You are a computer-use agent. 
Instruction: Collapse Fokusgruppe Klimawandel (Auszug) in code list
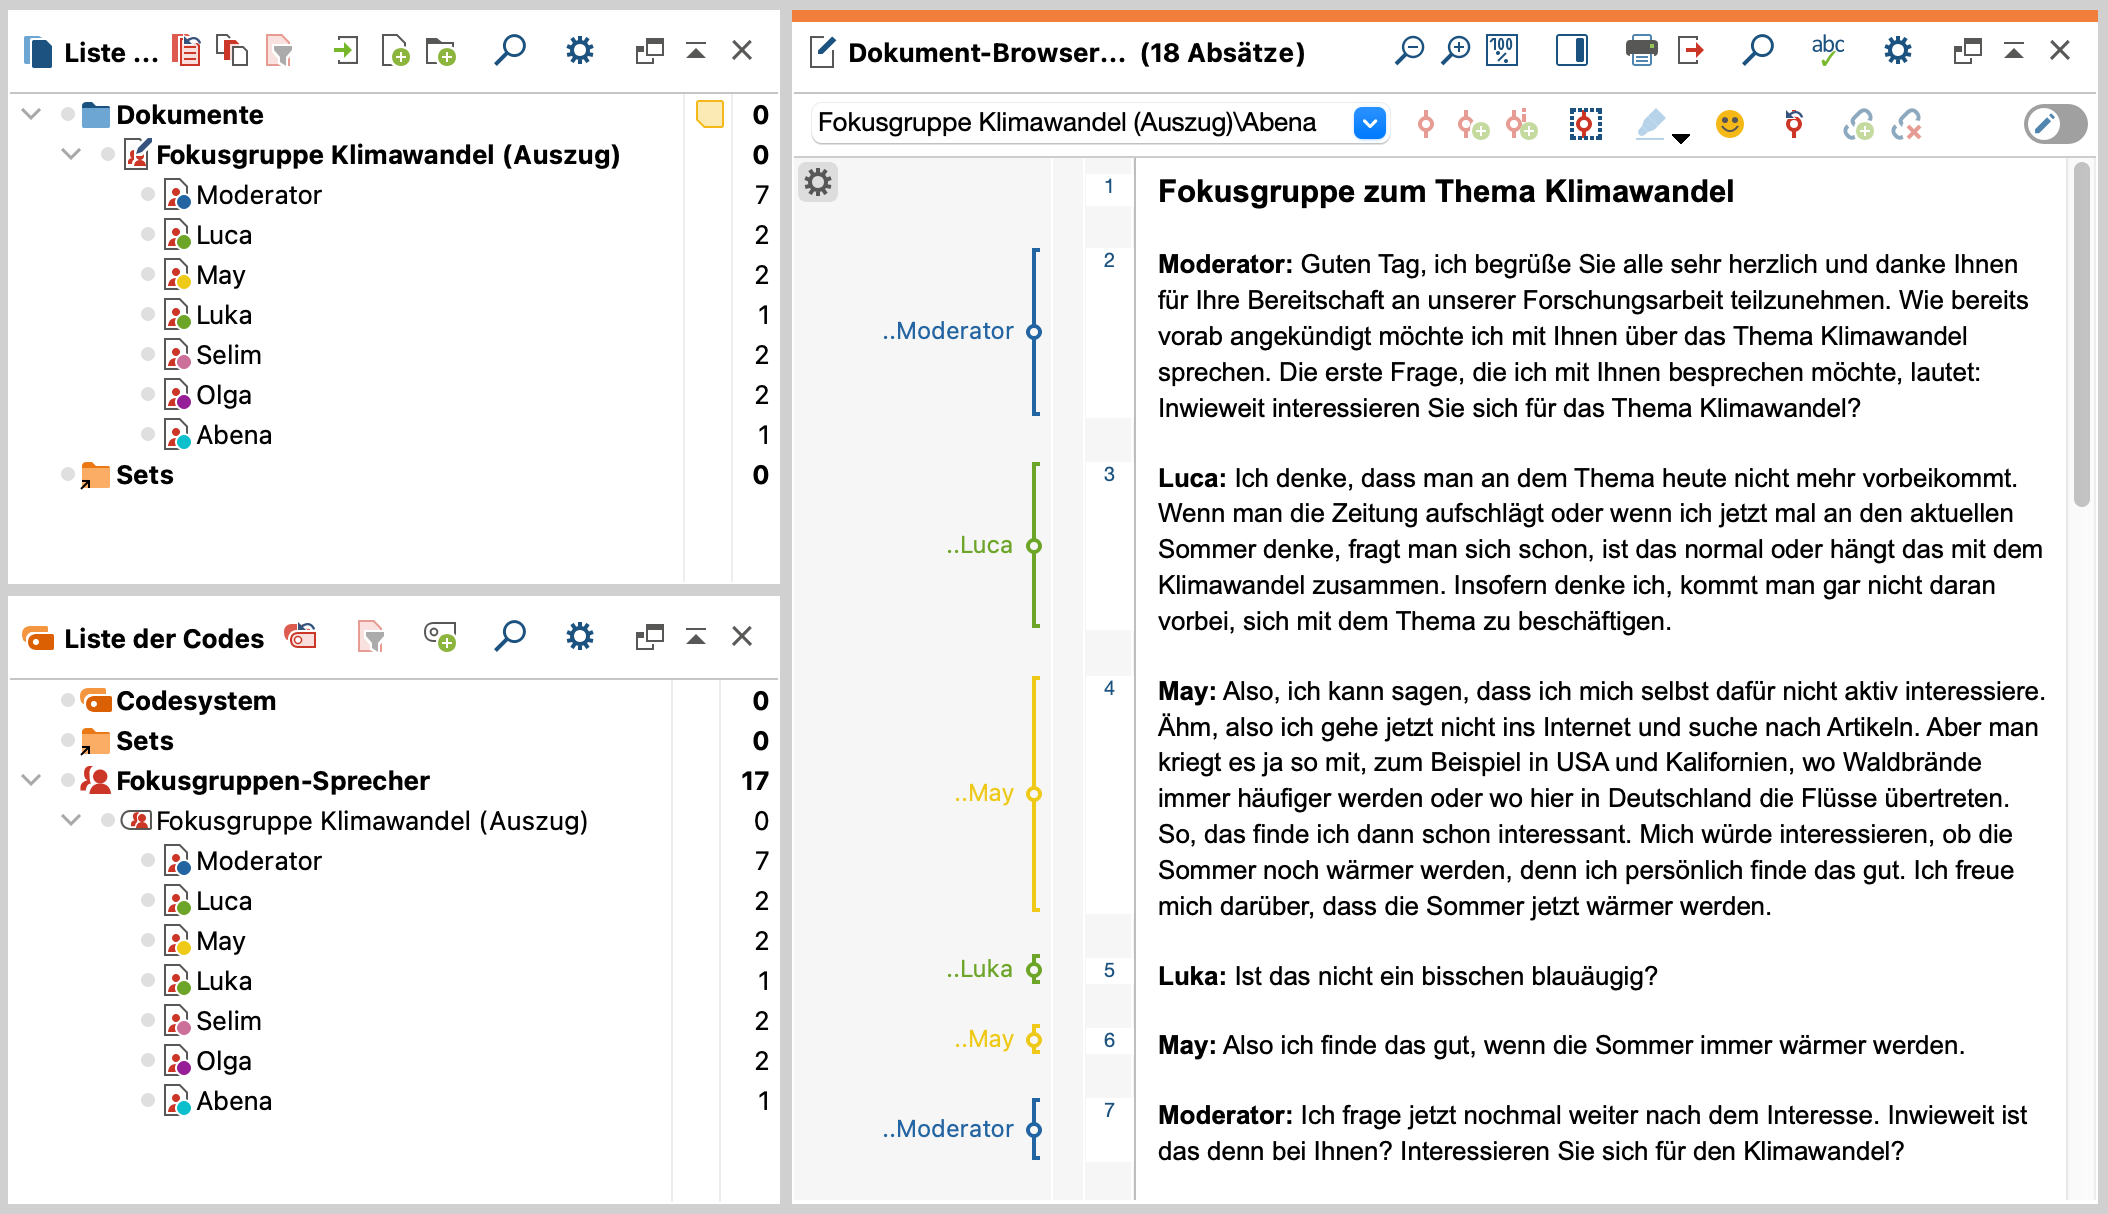pos(71,821)
